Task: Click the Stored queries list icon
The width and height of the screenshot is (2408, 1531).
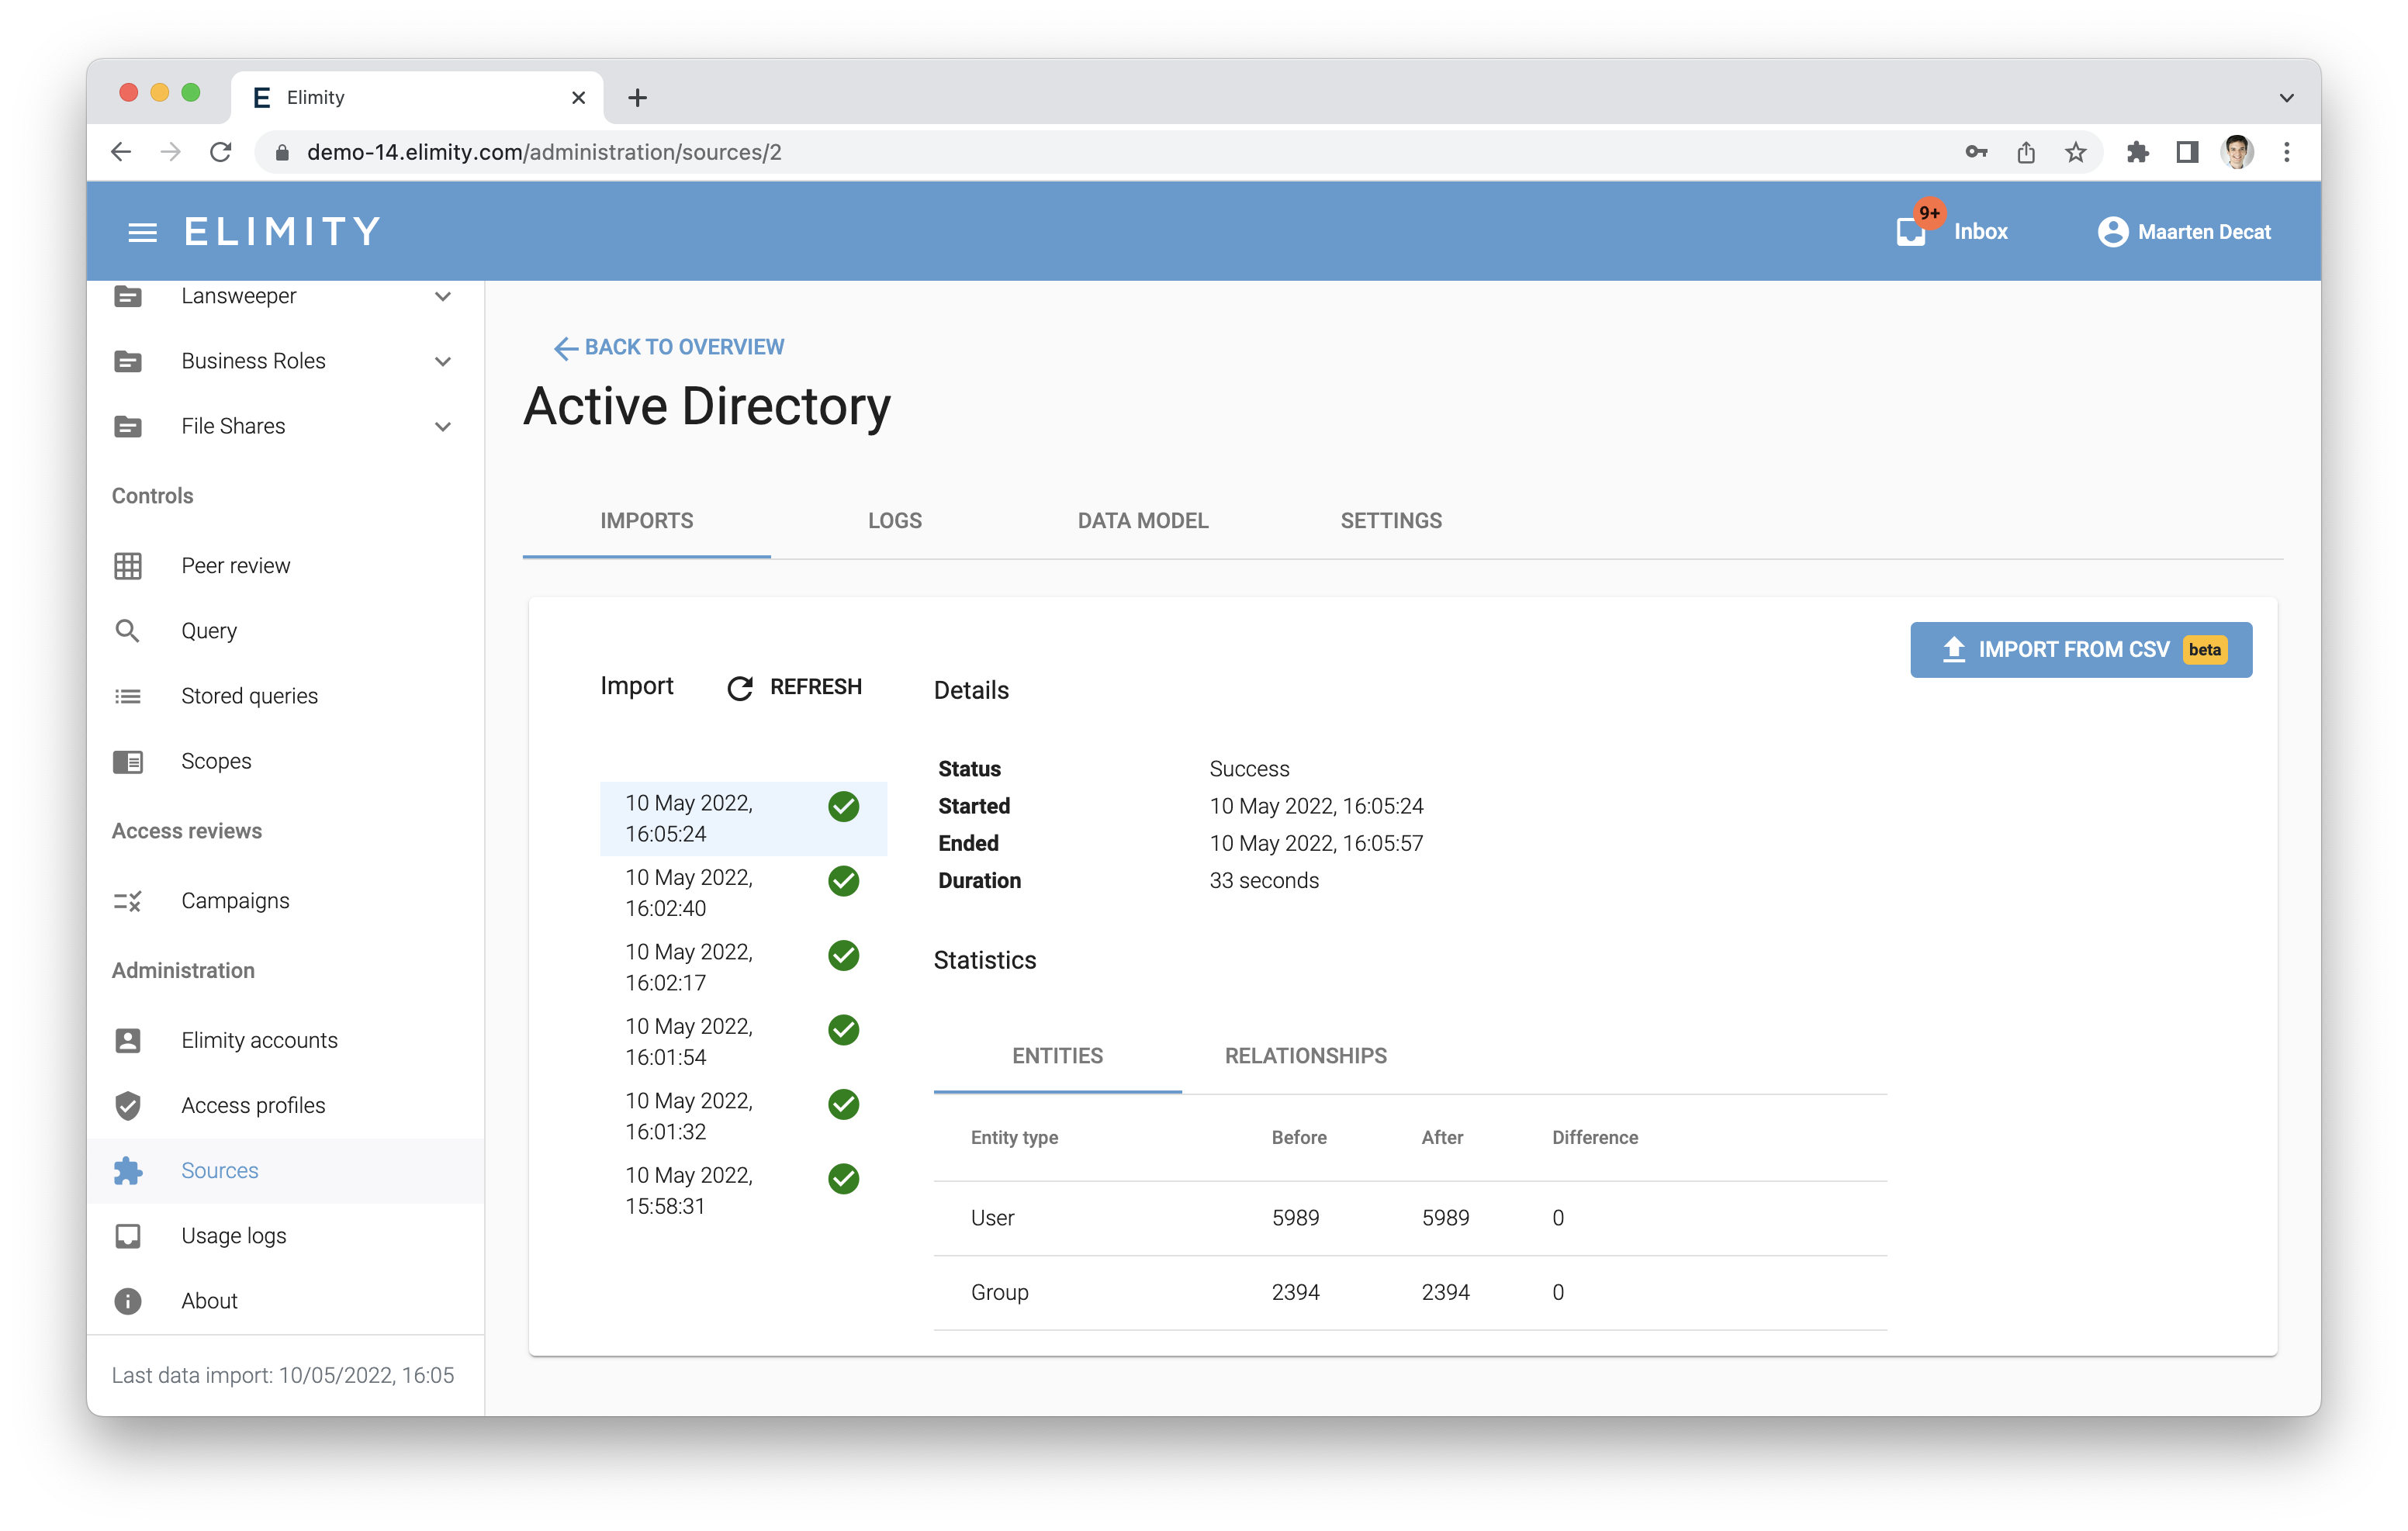Action: [128, 696]
